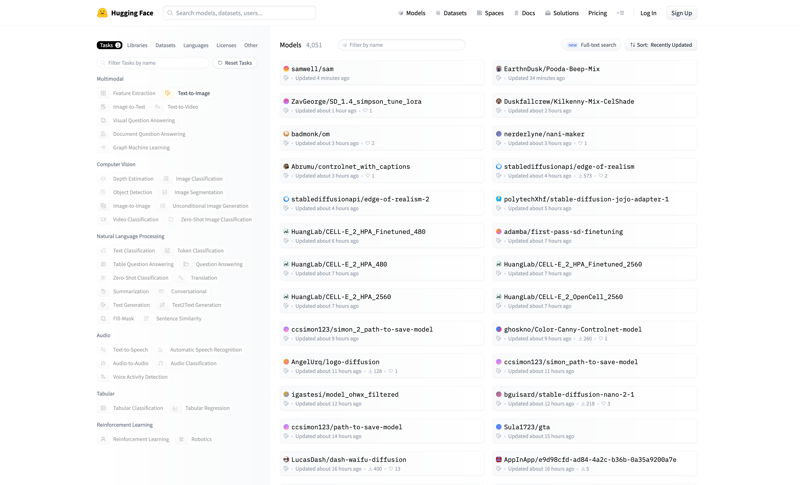Click the Reinforcement Learning task icon
Viewport: 800px width, 485px height.
(103, 439)
